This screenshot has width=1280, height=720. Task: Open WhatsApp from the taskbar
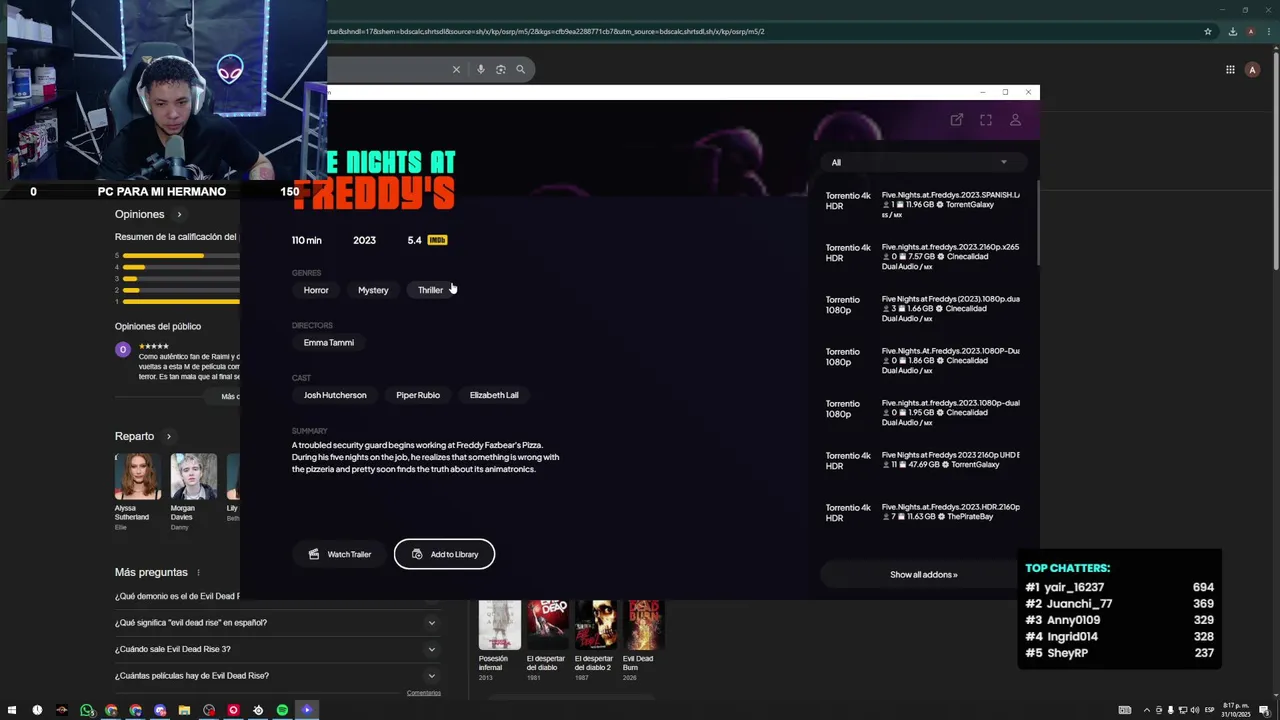tap(87, 710)
